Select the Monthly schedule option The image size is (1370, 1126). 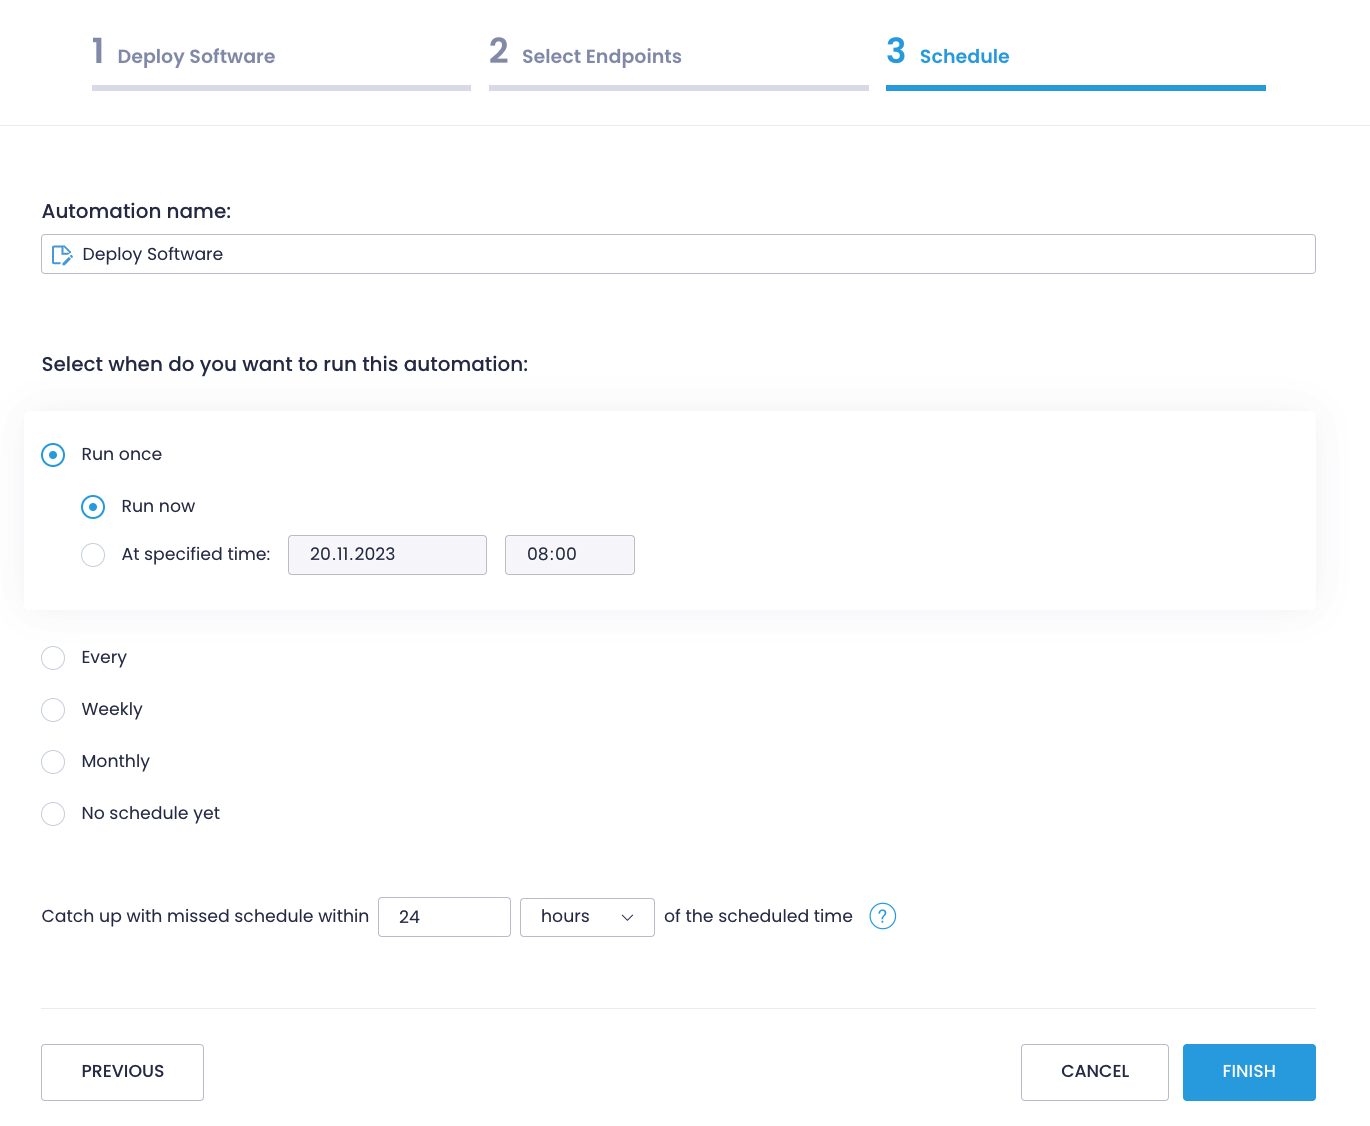tap(53, 761)
